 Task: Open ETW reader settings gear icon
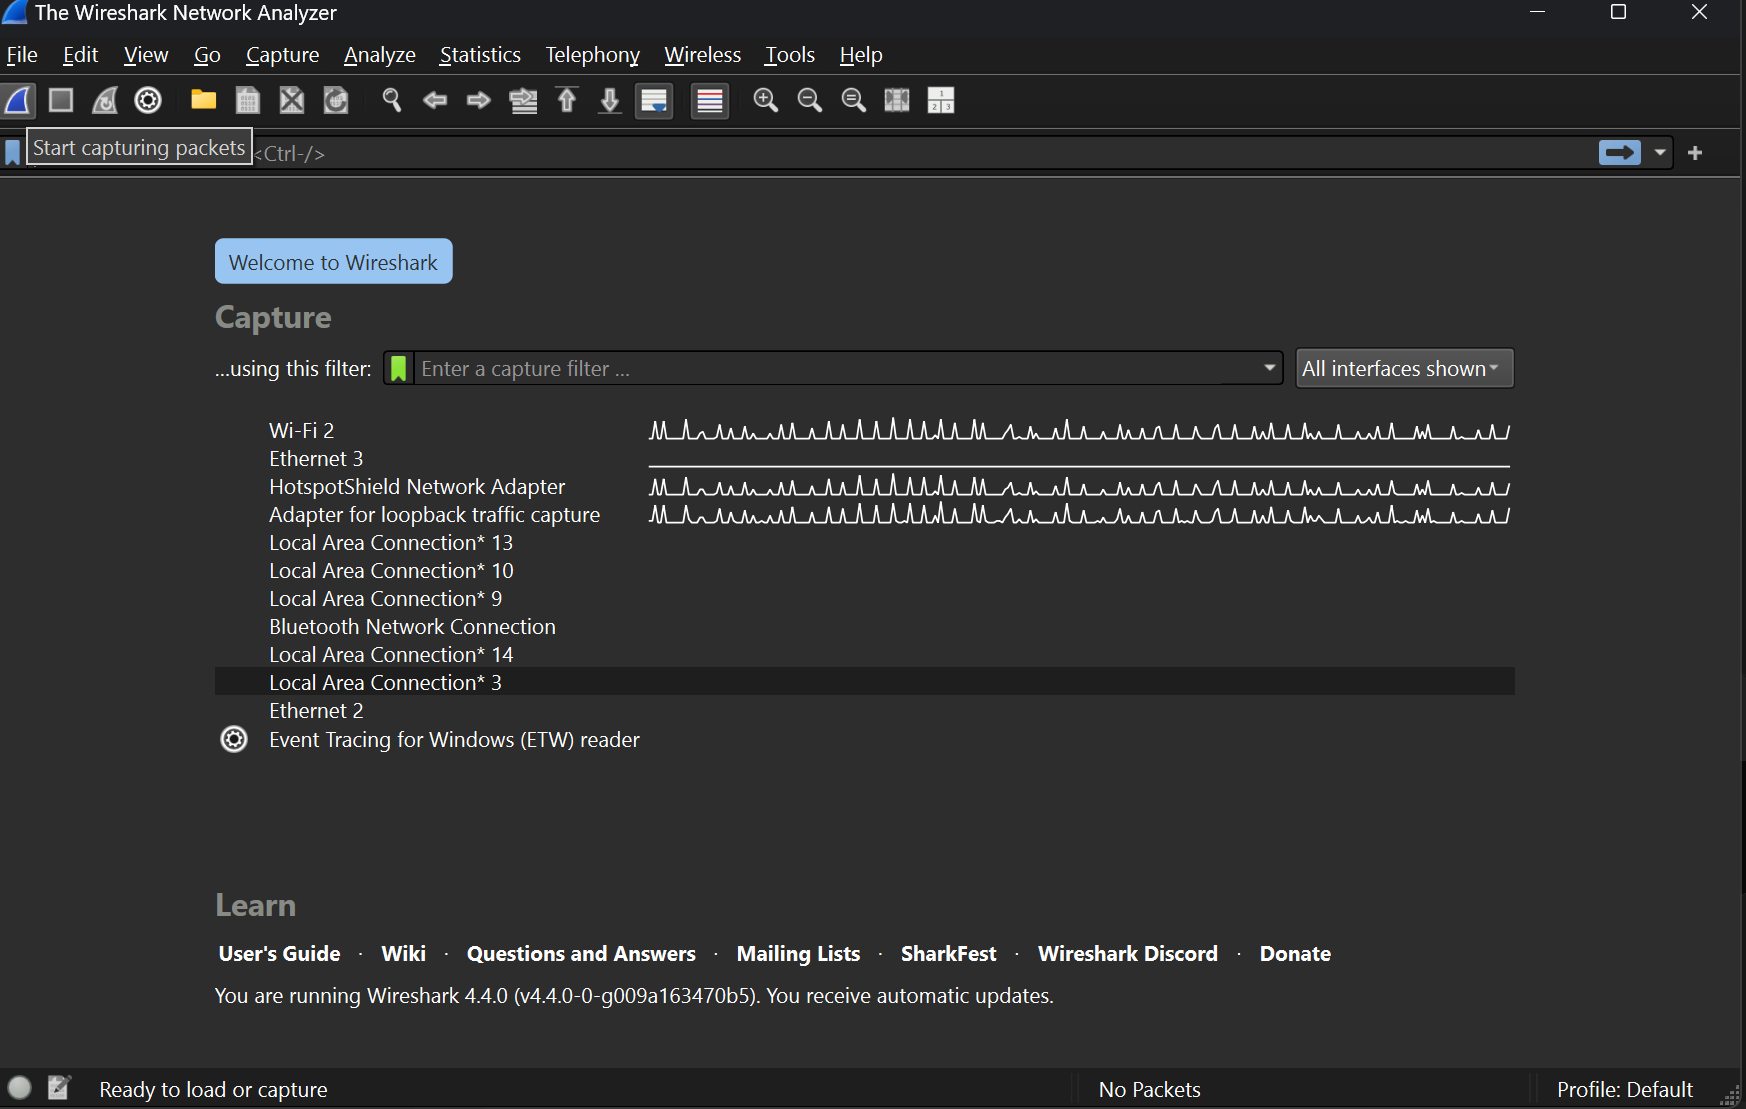click(x=234, y=739)
